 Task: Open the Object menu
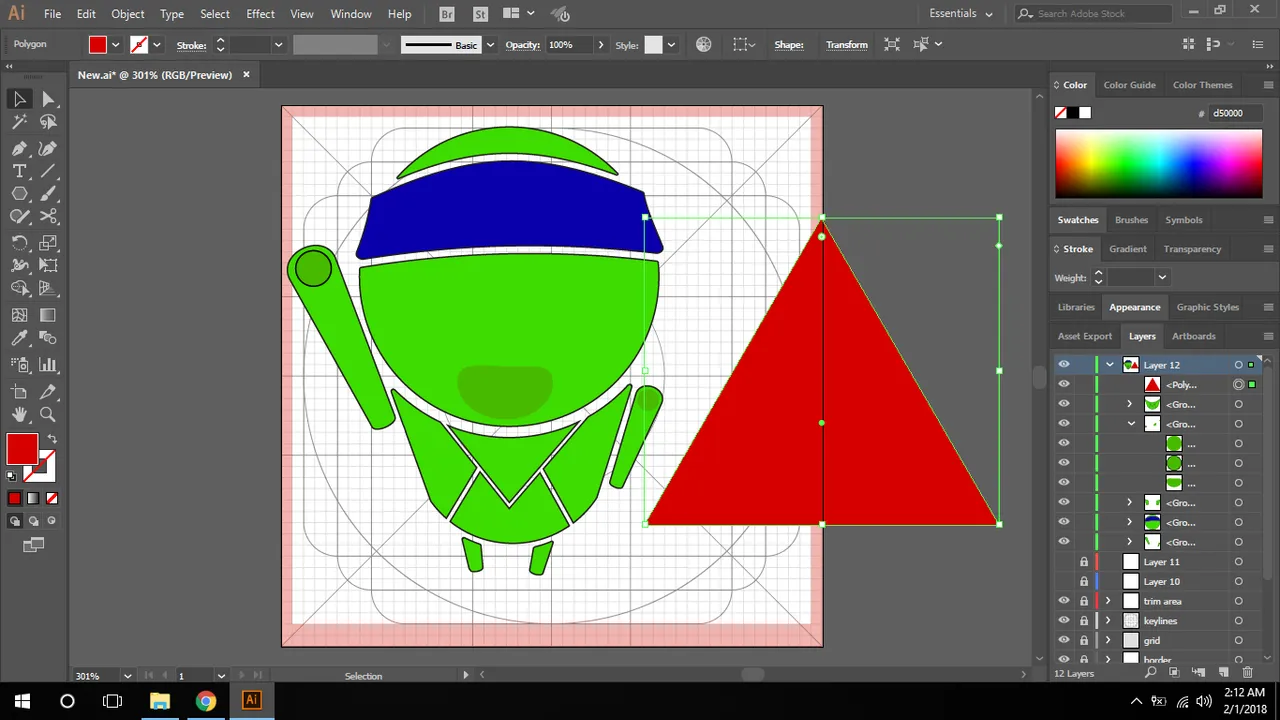[128, 14]
